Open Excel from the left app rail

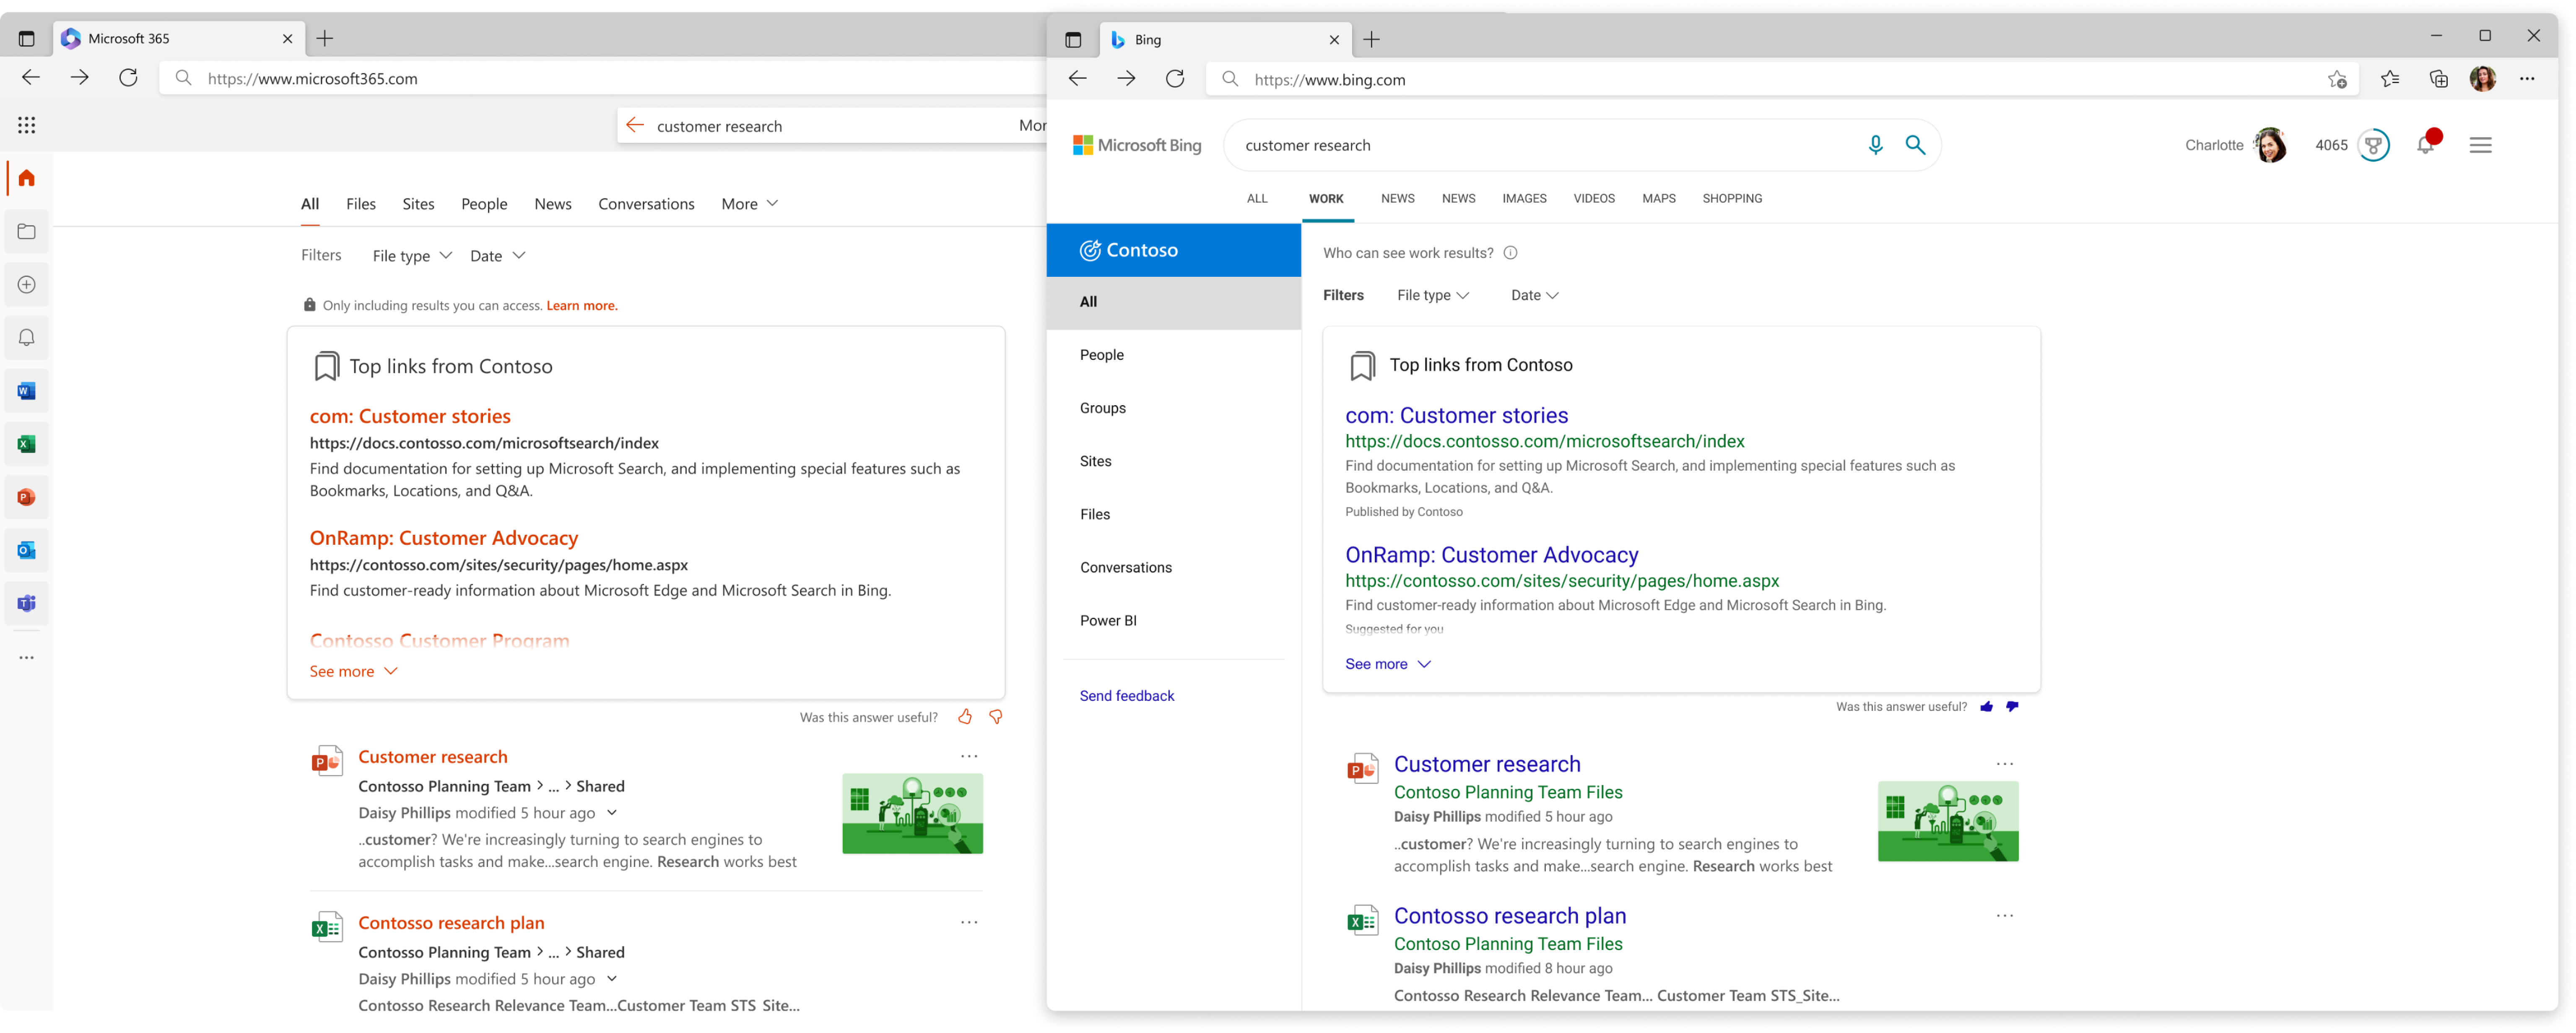[26, 443]
